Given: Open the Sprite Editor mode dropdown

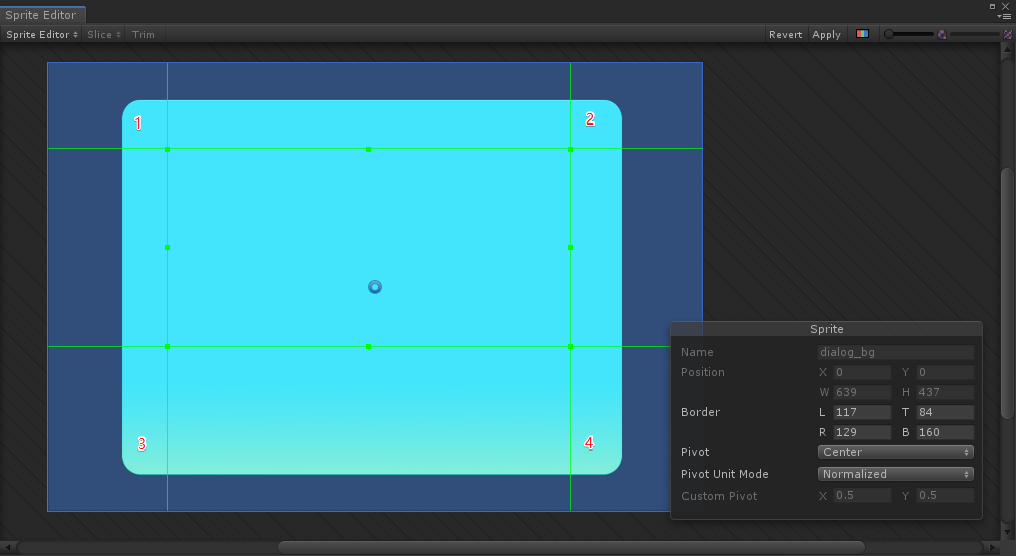Looking at the screenshot, I should [41, 34].
